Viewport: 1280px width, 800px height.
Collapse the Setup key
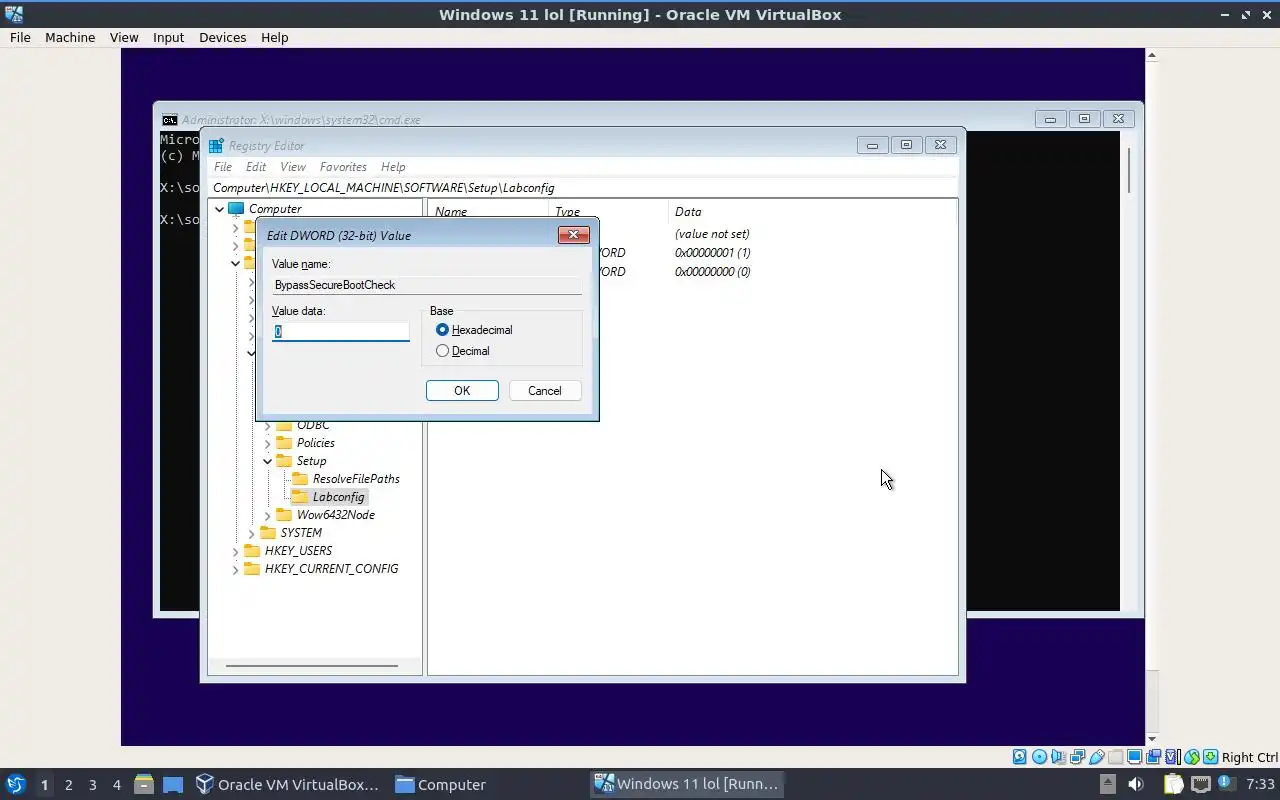click(267, 461)
